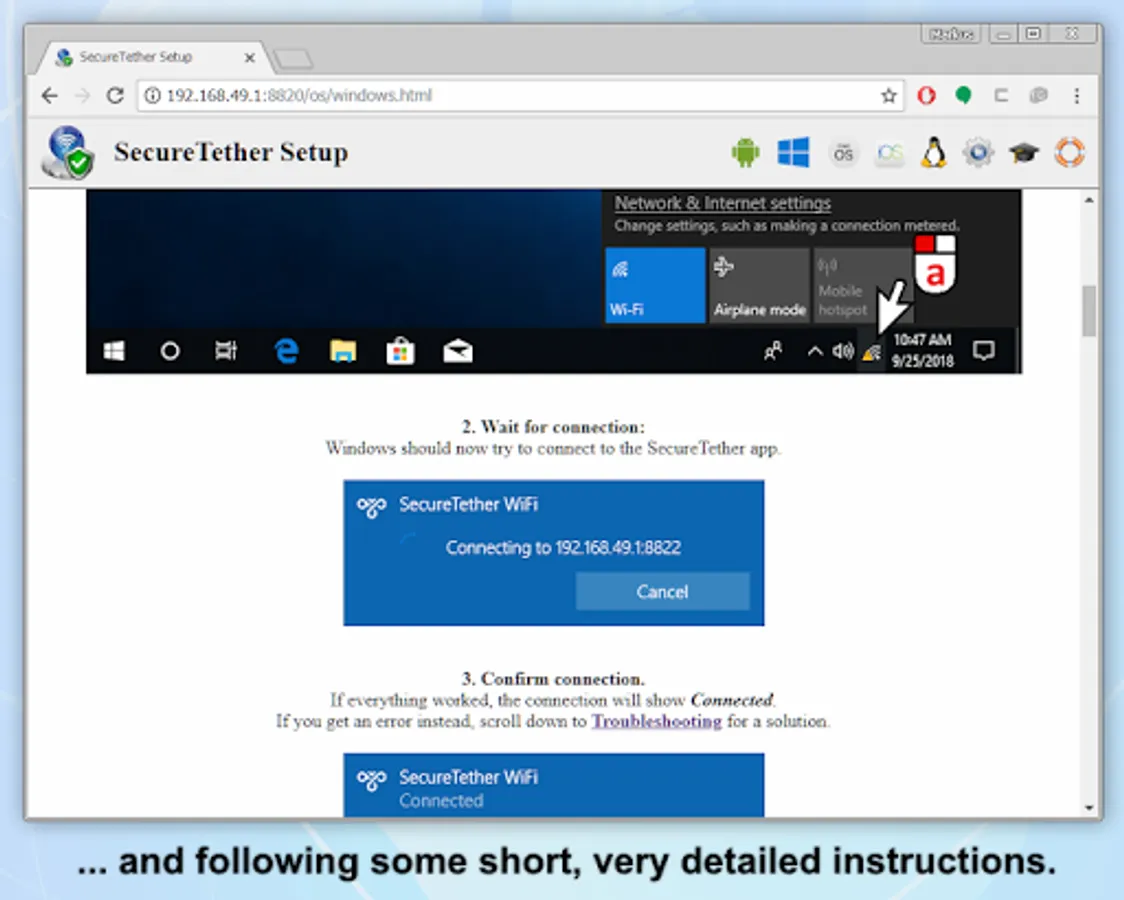Image resolution: width=1124 pixels, height=900 pixels.
Task: Bookmark page with the star icon
Action: 889,95
